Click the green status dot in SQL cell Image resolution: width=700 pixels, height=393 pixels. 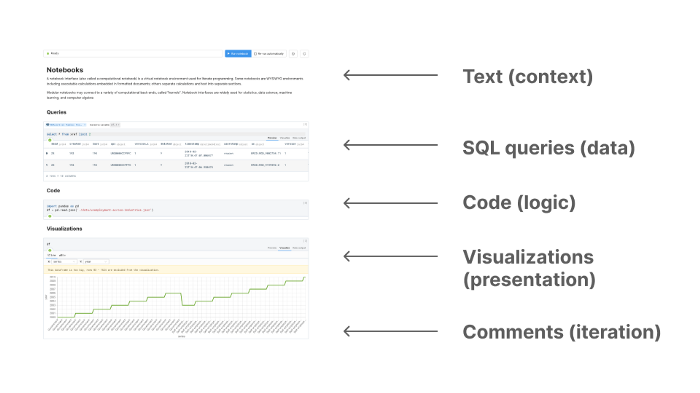[50, 140]
